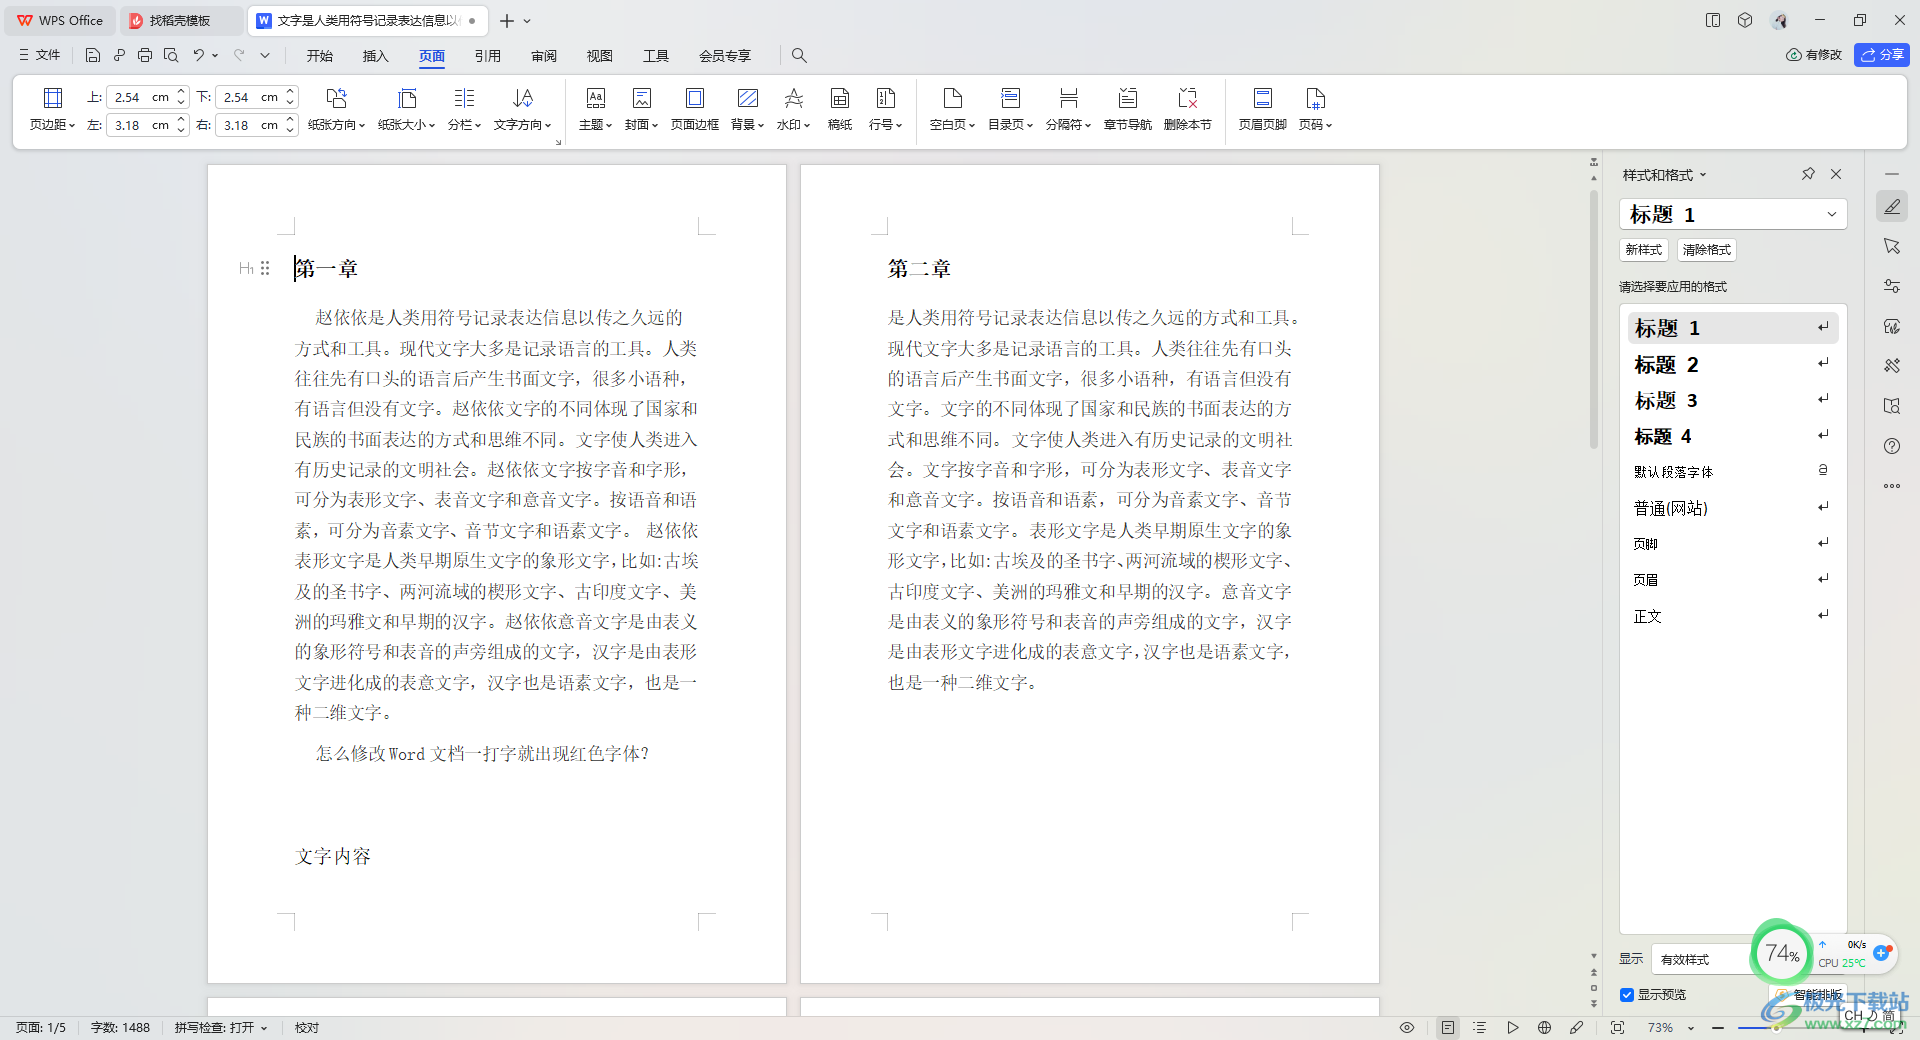Image resolution: width=1920 pixels, height=1040 pixels.
Task: Click the eye protection mode icon in status bar
Action: [x=1407, y=1028]
